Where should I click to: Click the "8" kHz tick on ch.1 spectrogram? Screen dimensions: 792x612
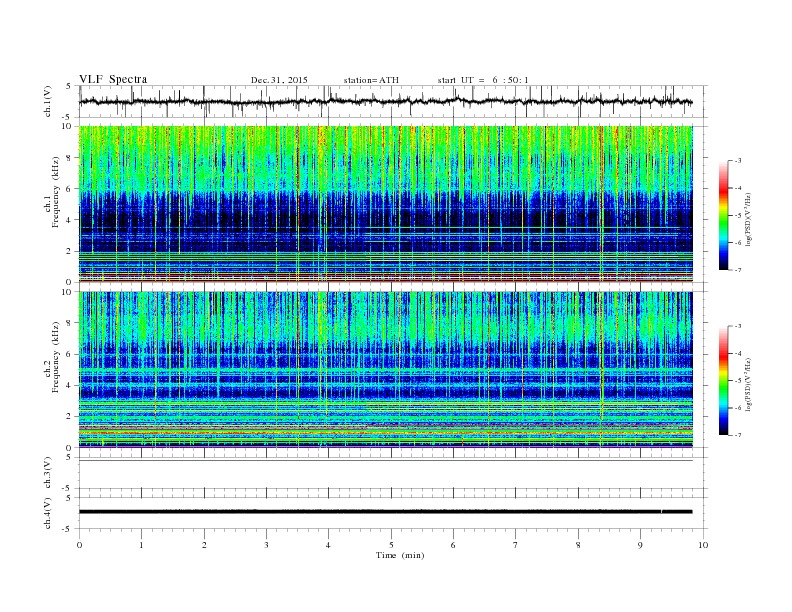[x=70, y=158]
